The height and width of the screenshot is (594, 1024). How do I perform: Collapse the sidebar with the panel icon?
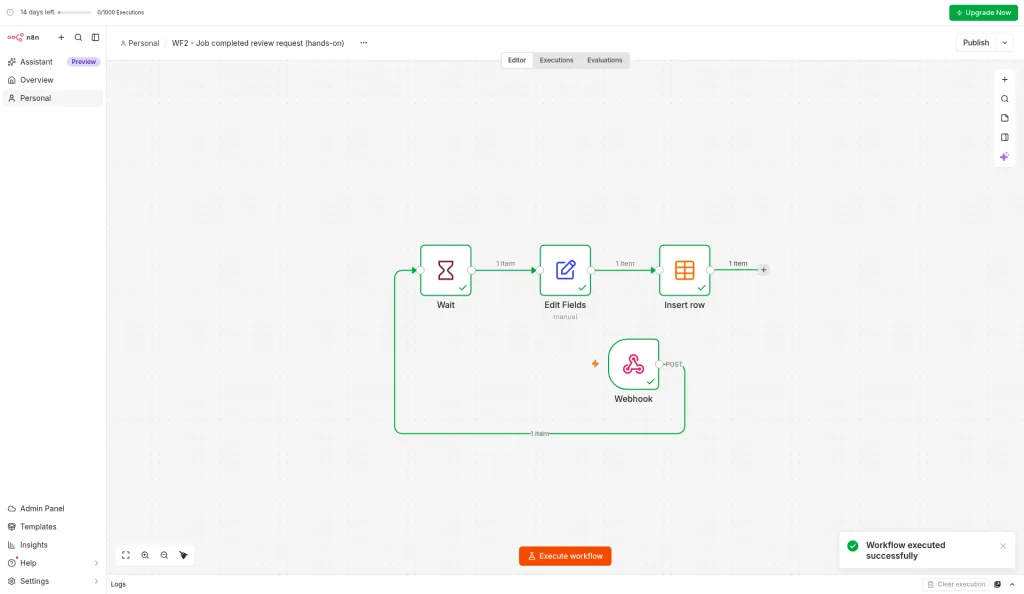coord(95,38)
